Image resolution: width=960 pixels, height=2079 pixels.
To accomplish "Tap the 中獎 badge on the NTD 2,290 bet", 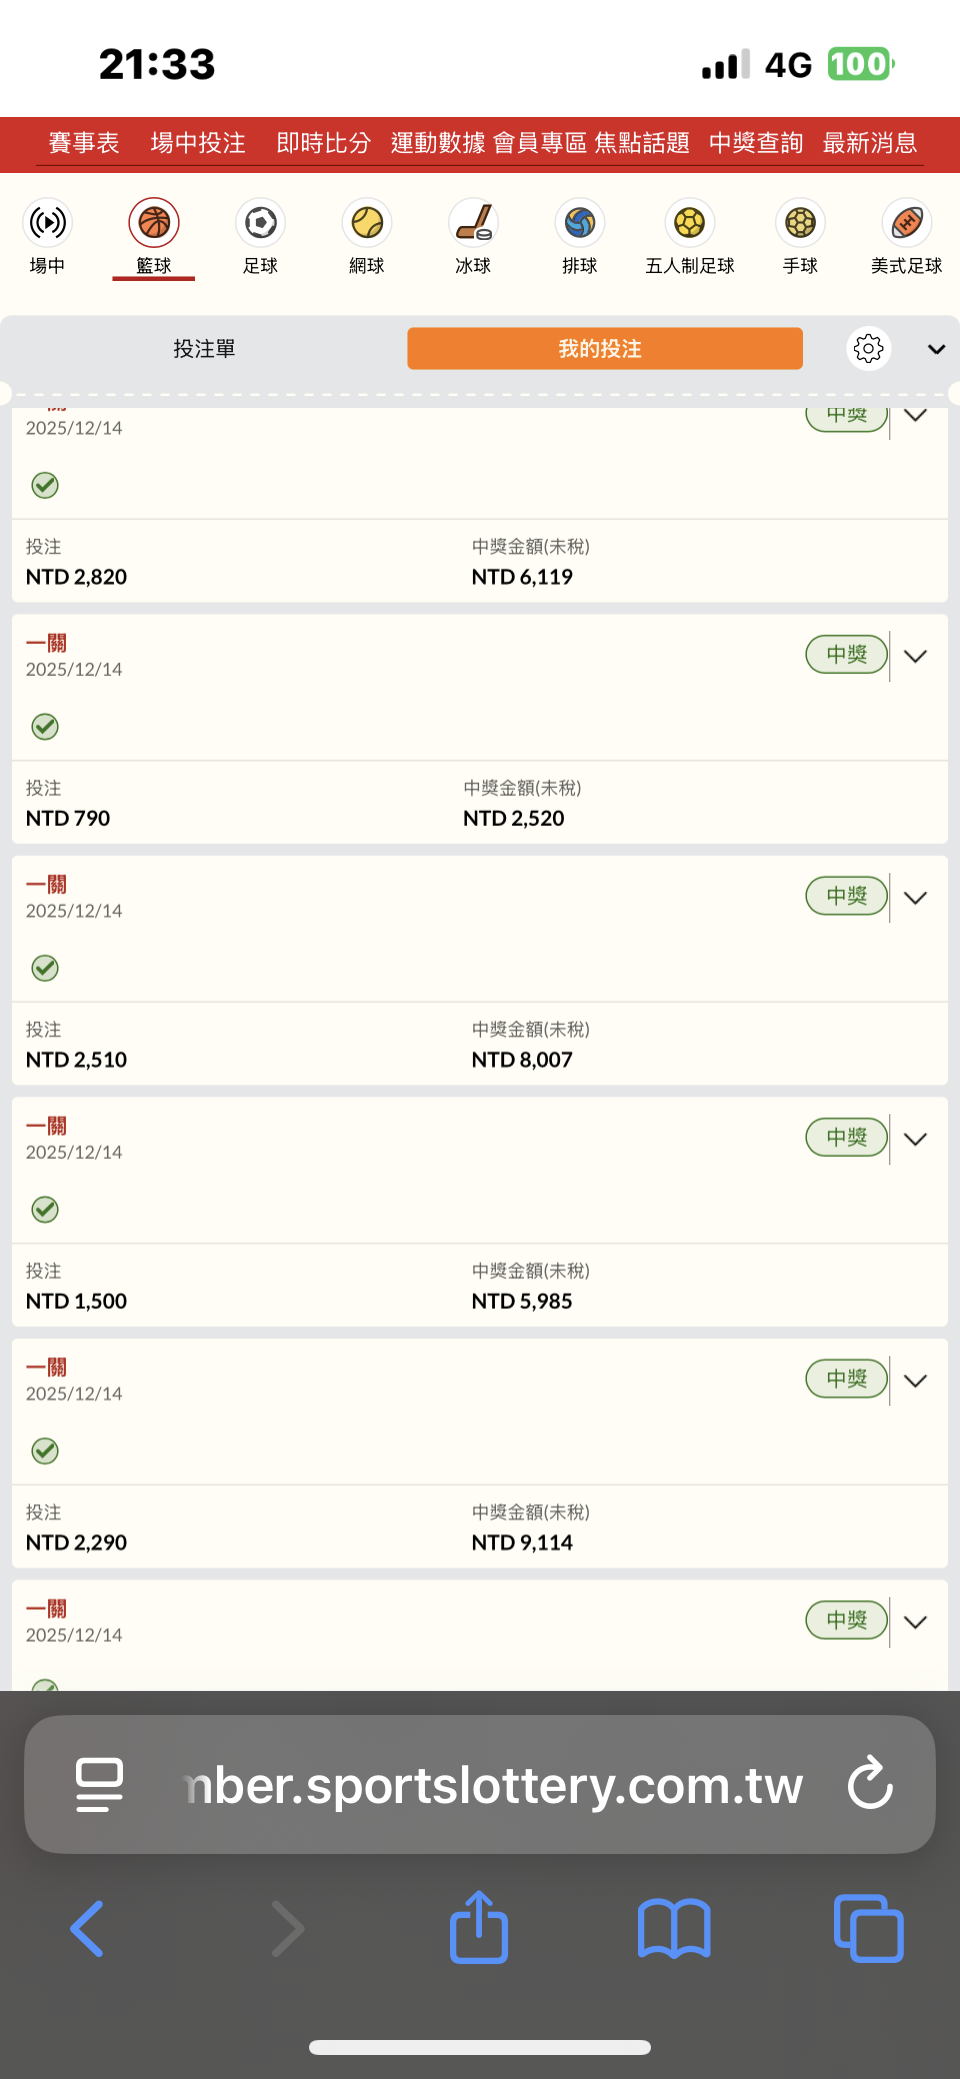I will (x=846, y=1379).
